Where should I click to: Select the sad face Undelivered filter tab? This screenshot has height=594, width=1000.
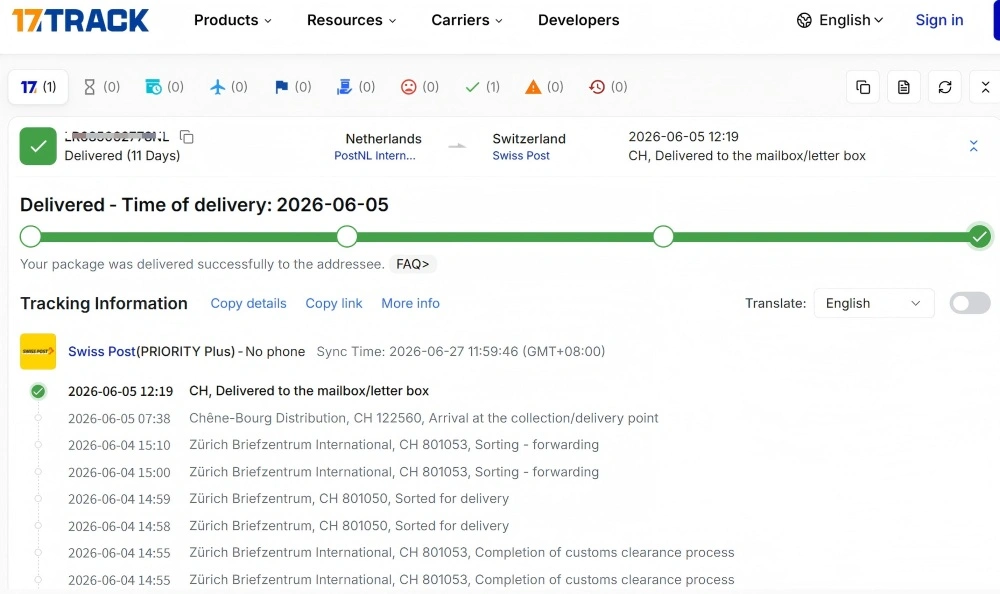420,87
